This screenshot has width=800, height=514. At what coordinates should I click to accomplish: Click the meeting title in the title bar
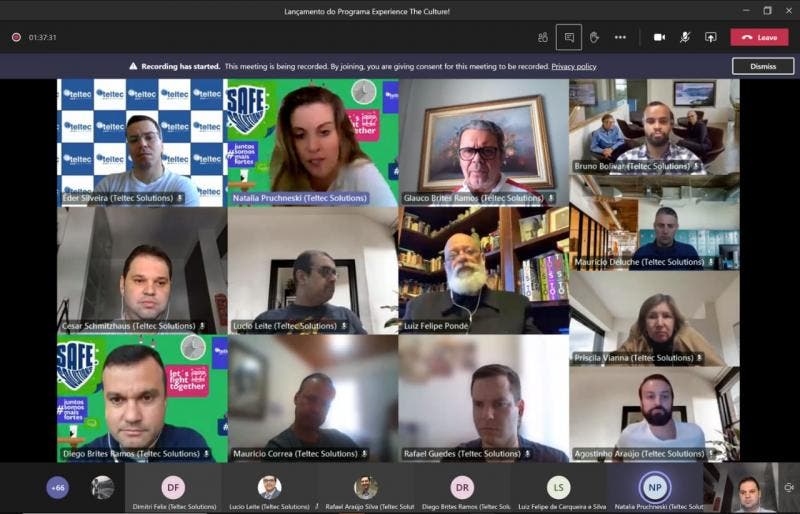[x=367, y=11]
